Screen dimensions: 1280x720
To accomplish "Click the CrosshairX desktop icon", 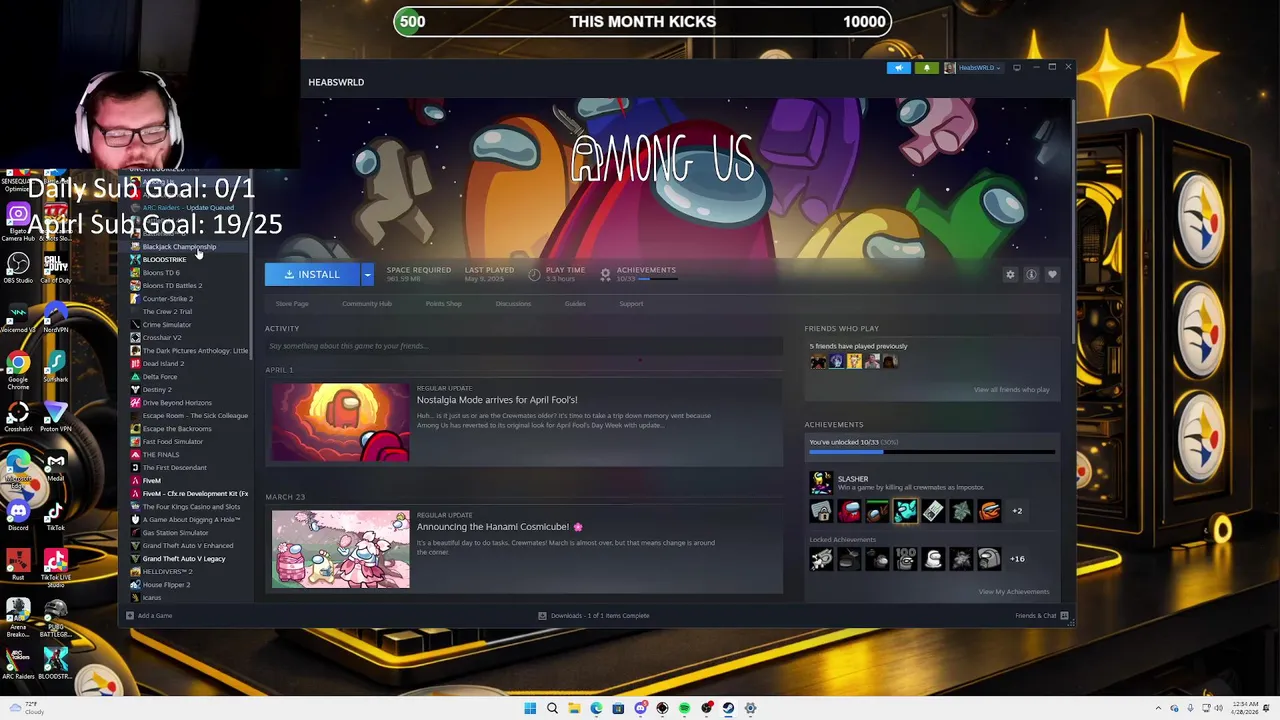I will click(18, 417).
